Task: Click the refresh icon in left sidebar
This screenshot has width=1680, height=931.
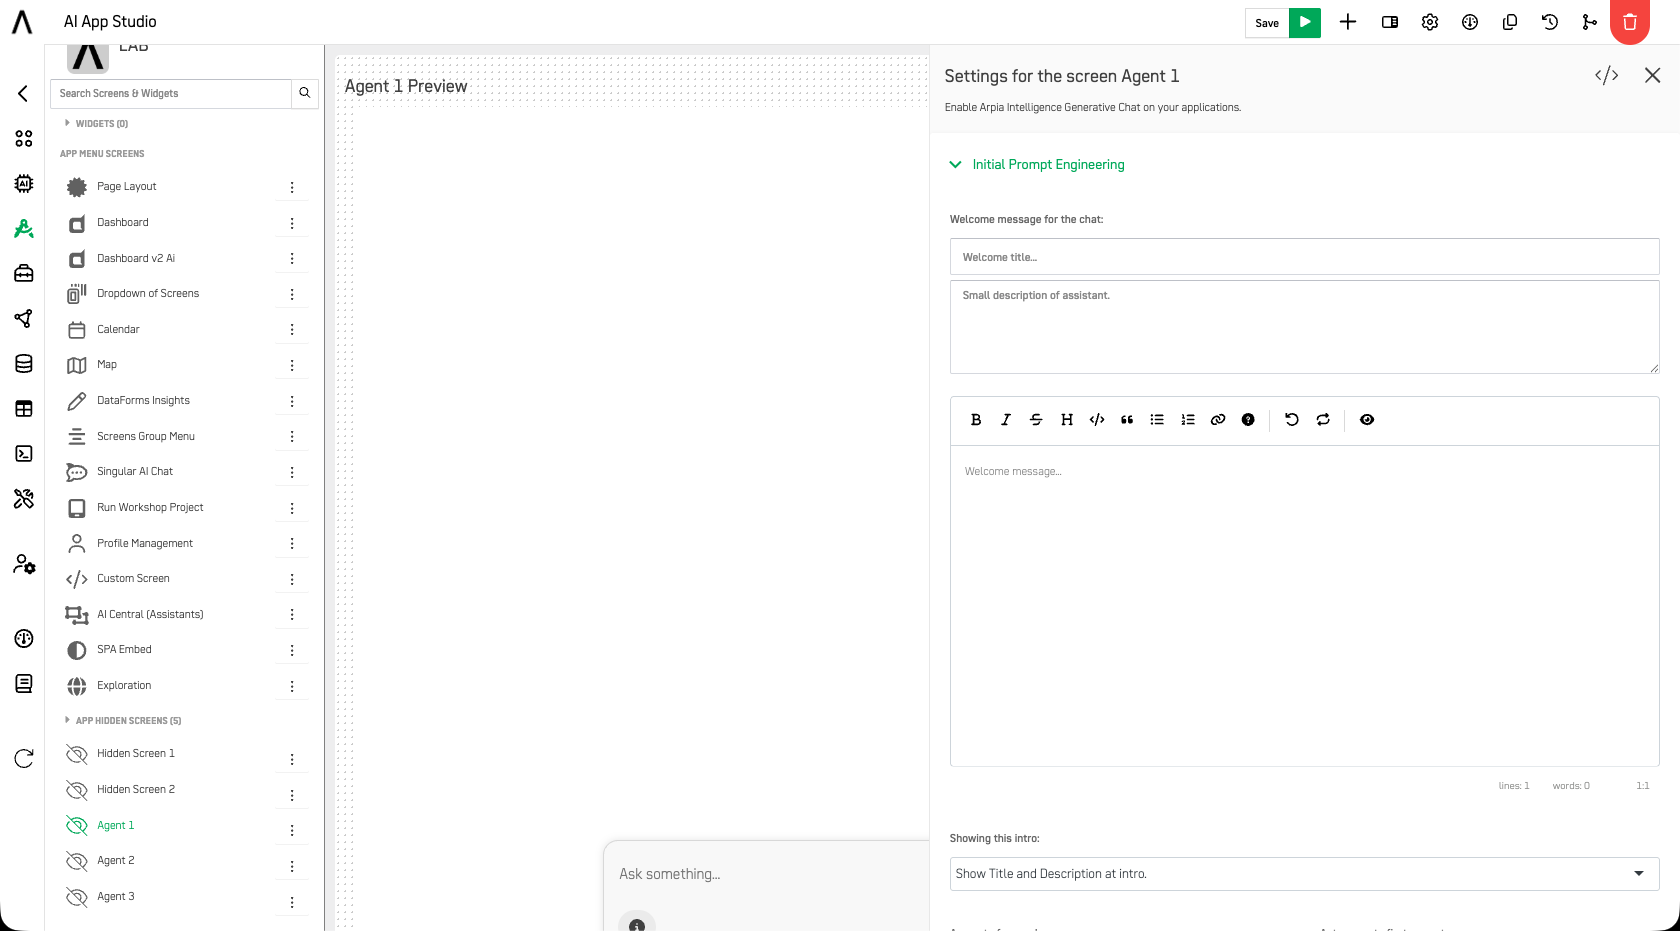Action: [24, 758]
